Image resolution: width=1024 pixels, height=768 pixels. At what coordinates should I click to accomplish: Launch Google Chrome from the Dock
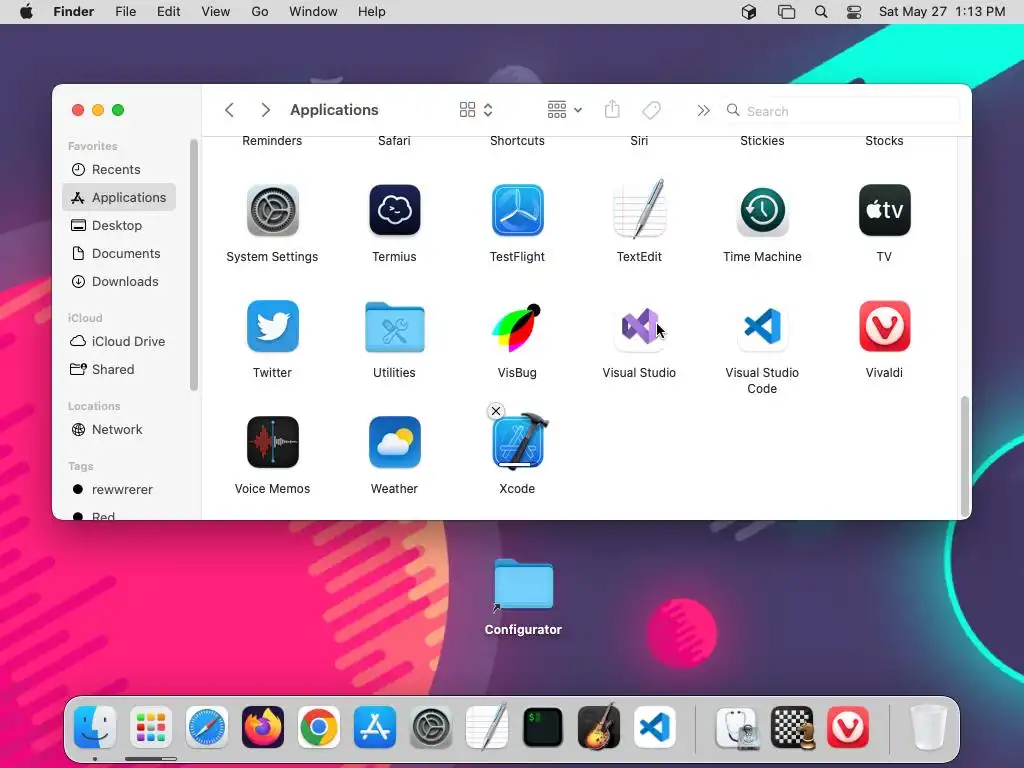click(319, 727)
